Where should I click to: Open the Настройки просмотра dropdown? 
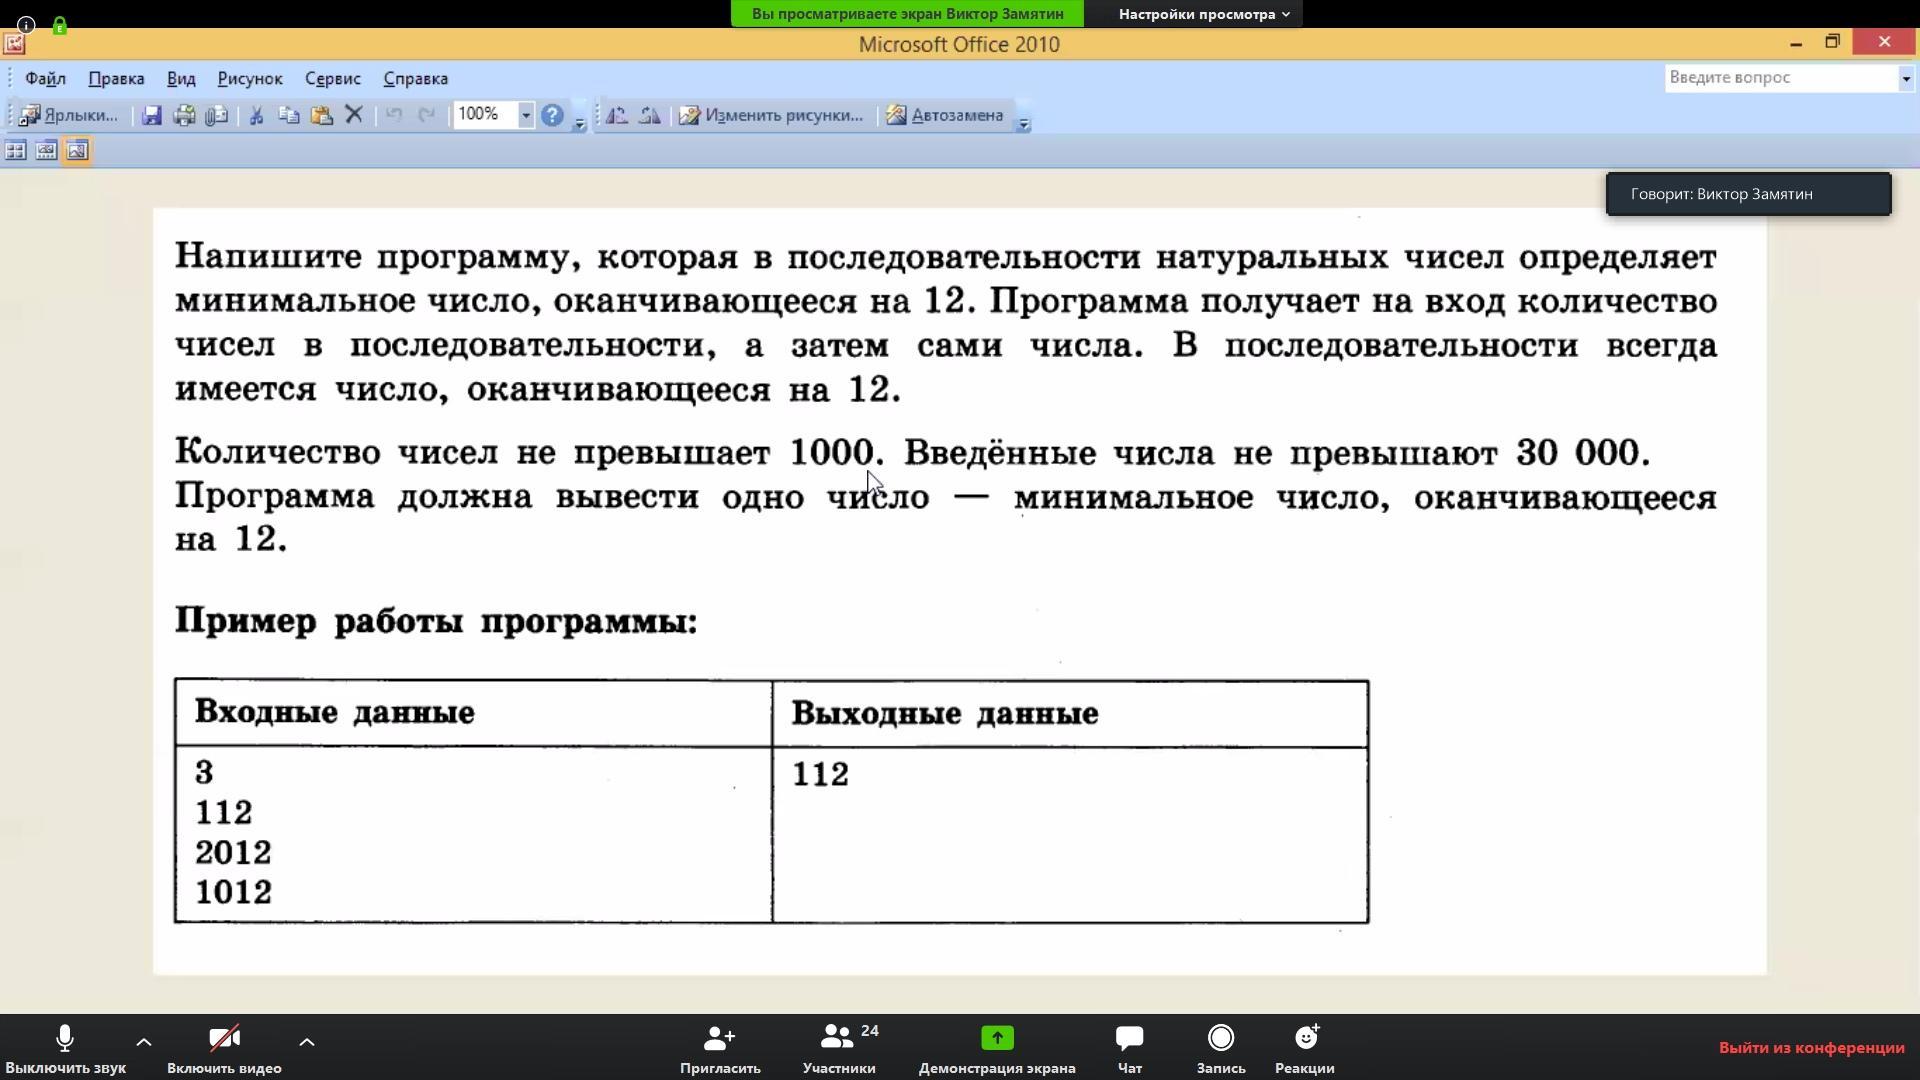1203,14
